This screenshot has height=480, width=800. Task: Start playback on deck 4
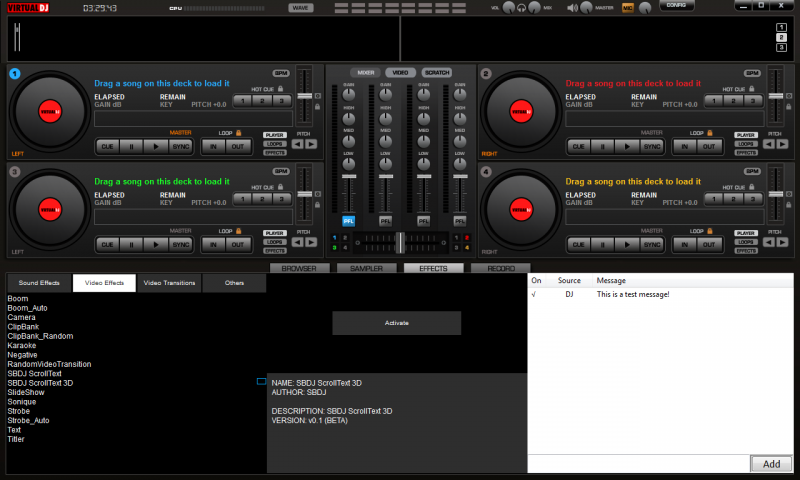pyautogui.click(x=627, y=244)
